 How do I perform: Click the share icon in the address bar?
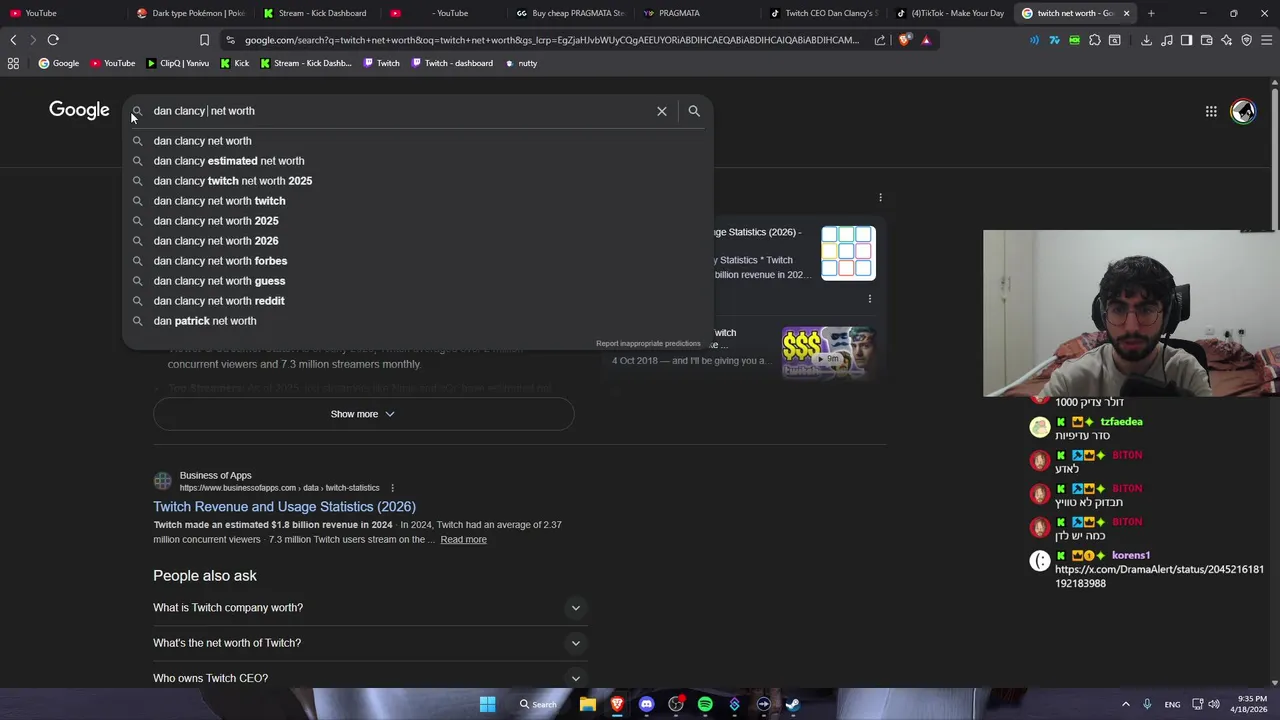(x=880, y=40)
